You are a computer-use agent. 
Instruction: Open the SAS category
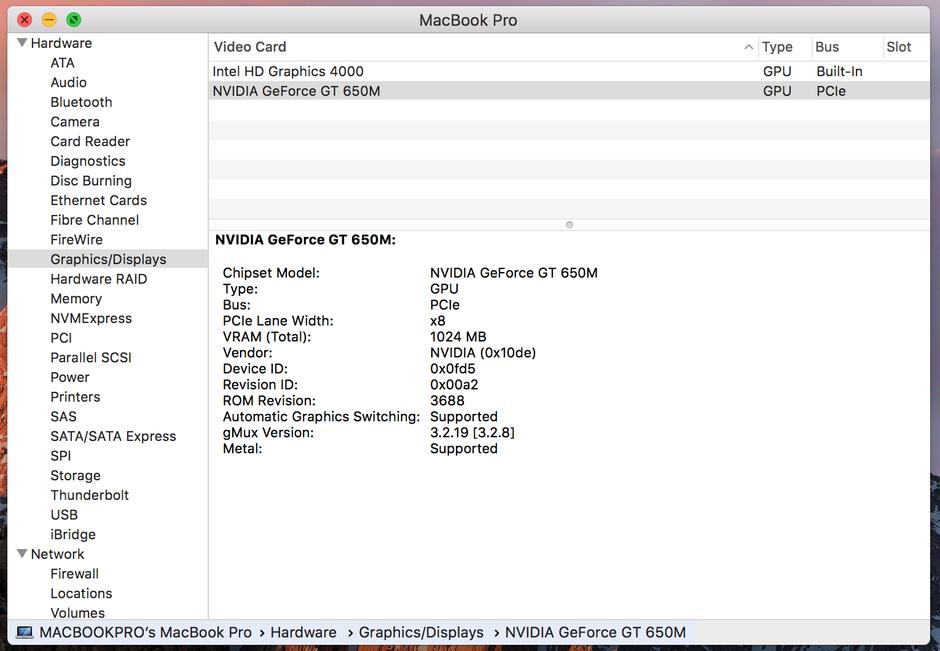[64, 417]
